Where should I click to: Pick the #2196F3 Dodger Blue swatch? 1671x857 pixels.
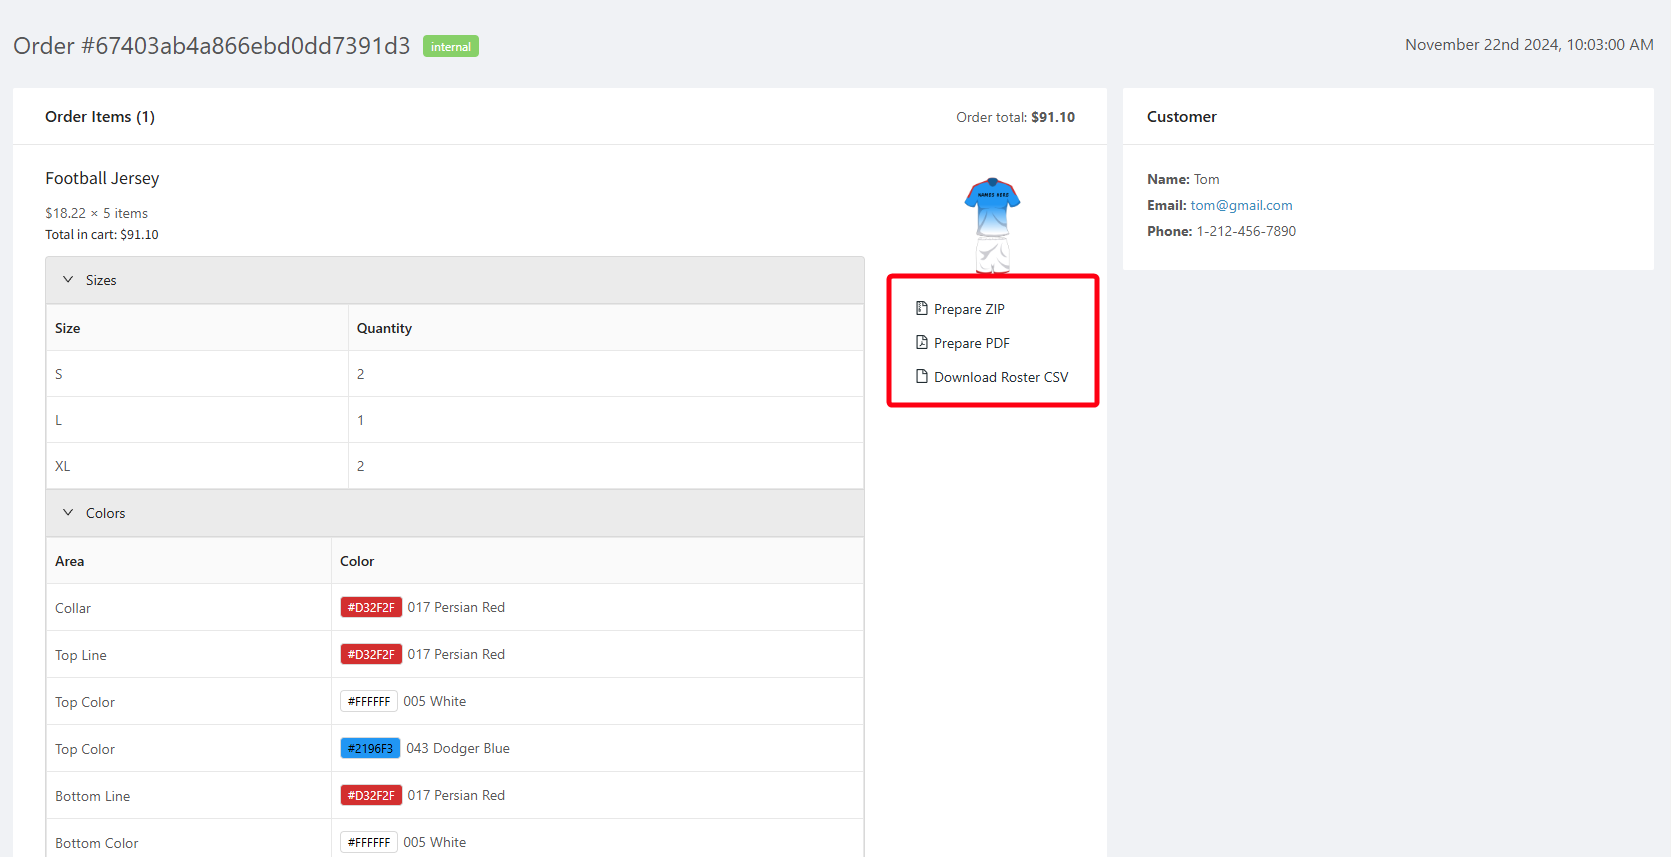pos(370,748)
